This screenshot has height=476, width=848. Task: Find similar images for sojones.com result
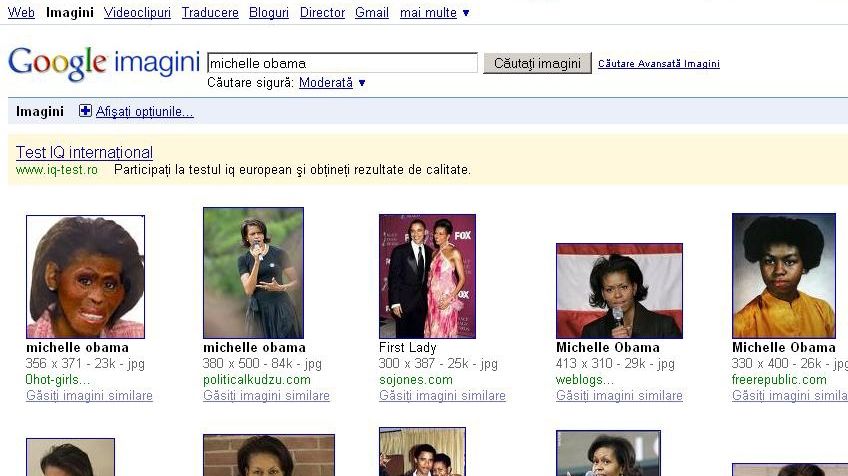click(x=442, y=396)
